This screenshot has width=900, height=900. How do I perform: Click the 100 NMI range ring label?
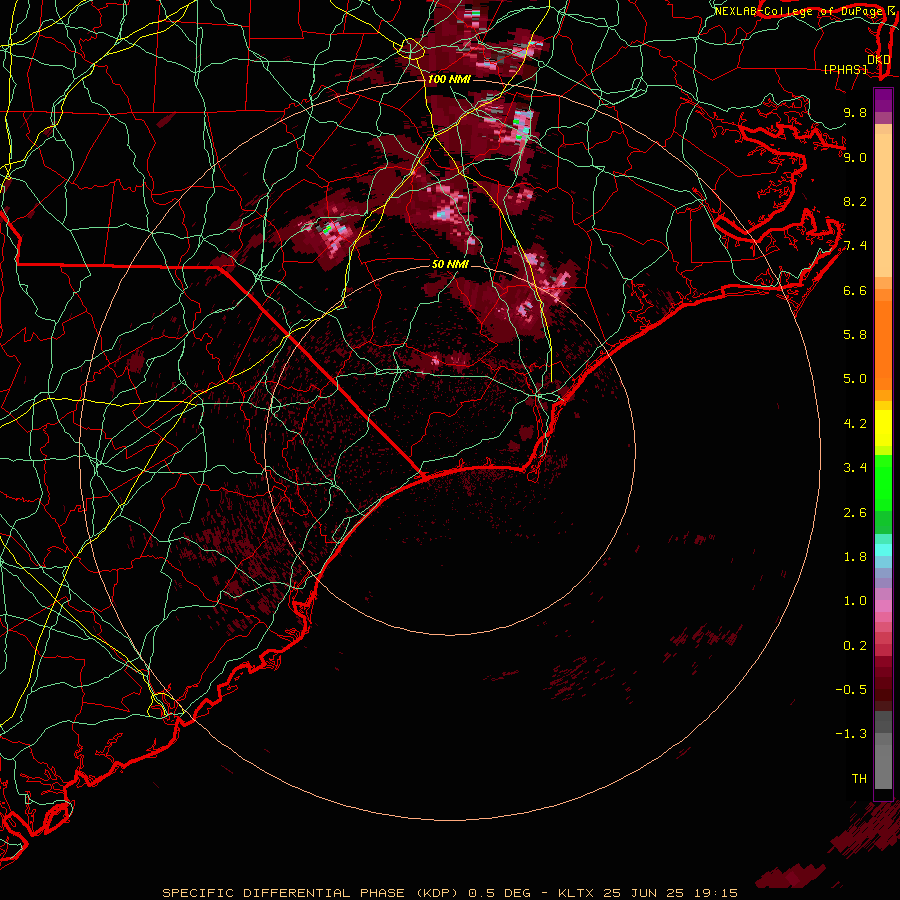click(x=449, y=79)
